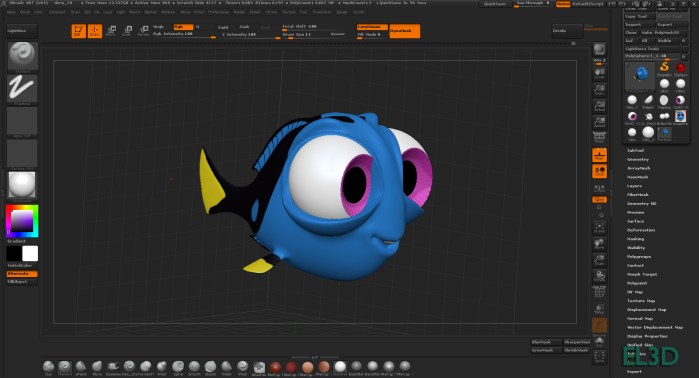Expand the ArrayMesh sub-palette

click(638, 168)
